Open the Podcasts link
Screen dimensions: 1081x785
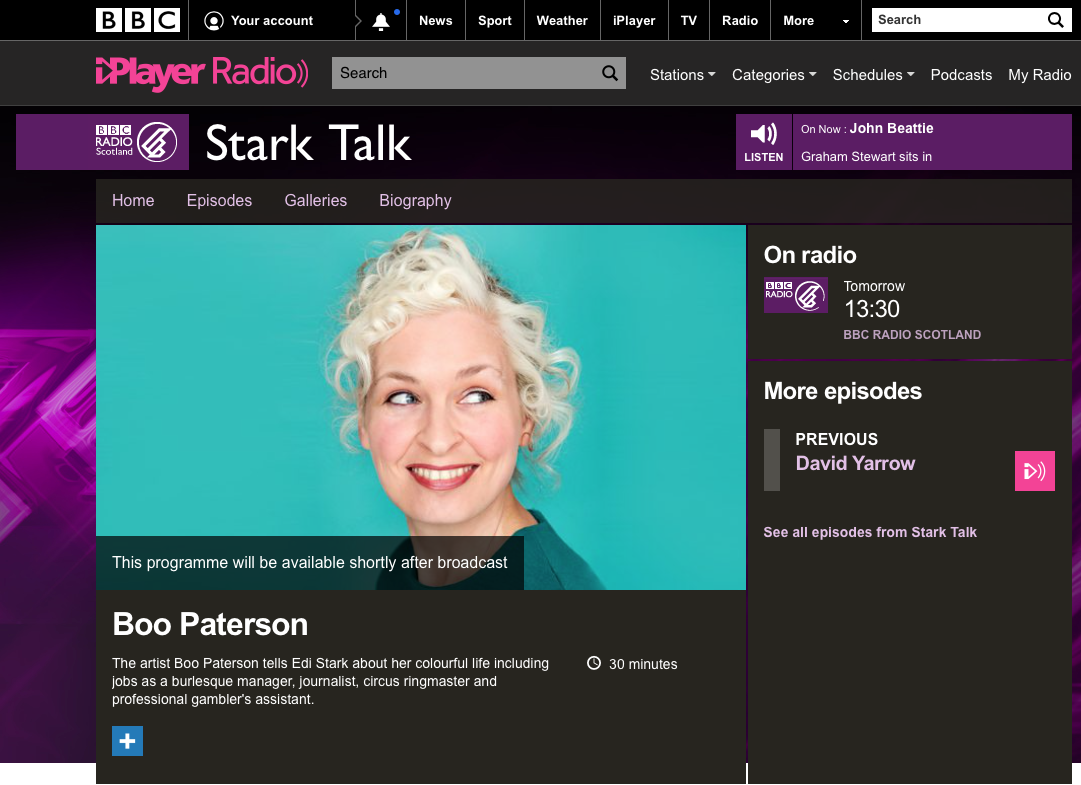tap(961, 74)
